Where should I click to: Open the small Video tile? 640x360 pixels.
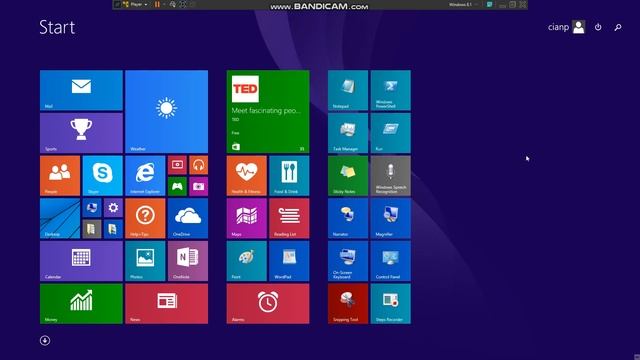[x=177, y=165]
